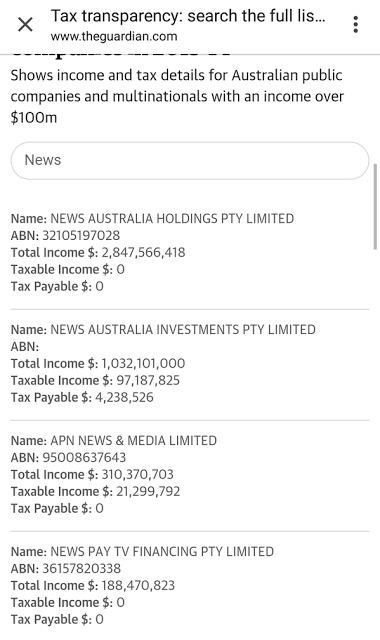Tap Total Income 188,470,823 value
The width and height of the screenshot is (380, 640).
(138, 586)
